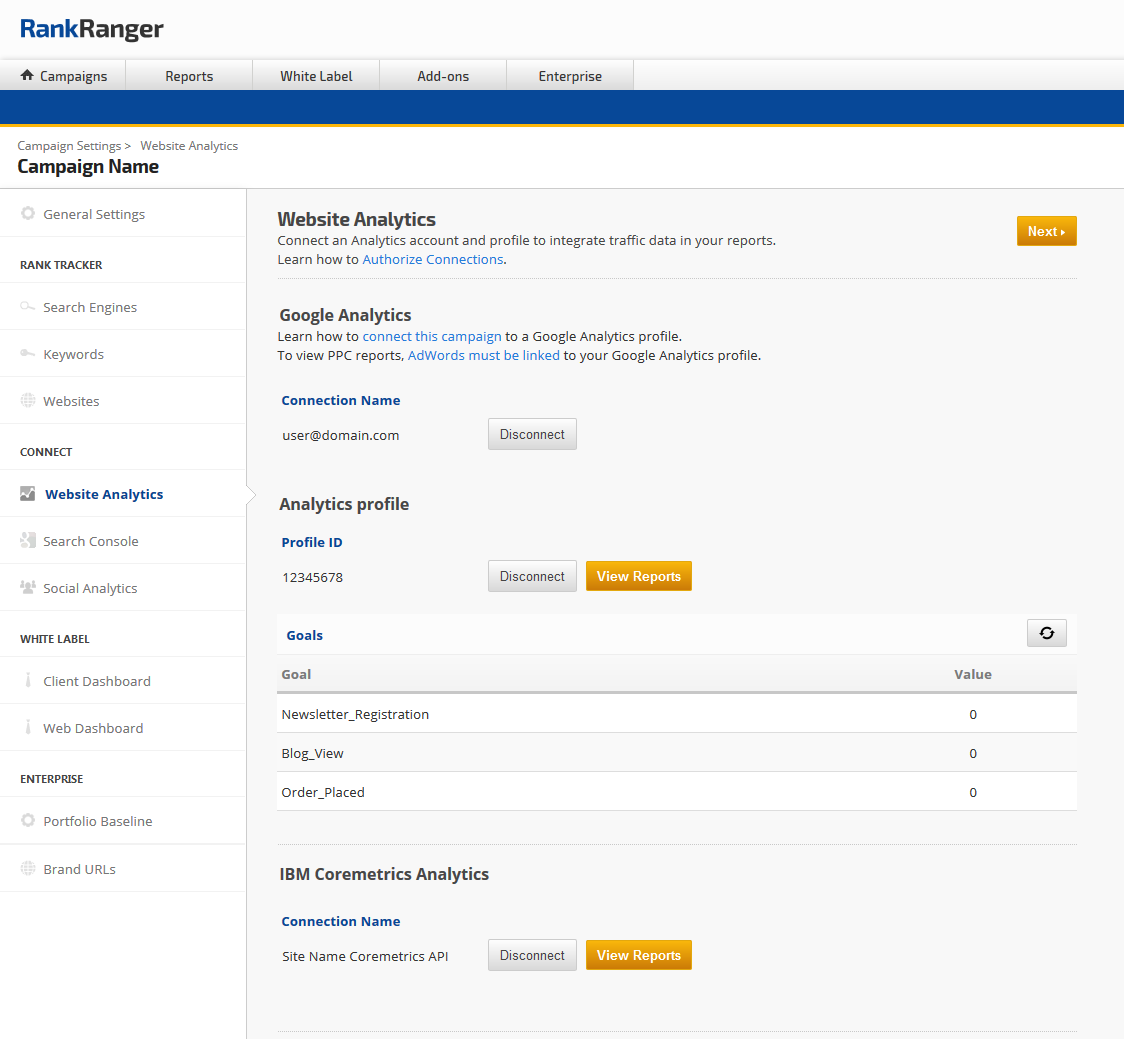Click the Search Engines magnifier icon
Viewport: 1124px width, 1040px height.
(28, 307)
